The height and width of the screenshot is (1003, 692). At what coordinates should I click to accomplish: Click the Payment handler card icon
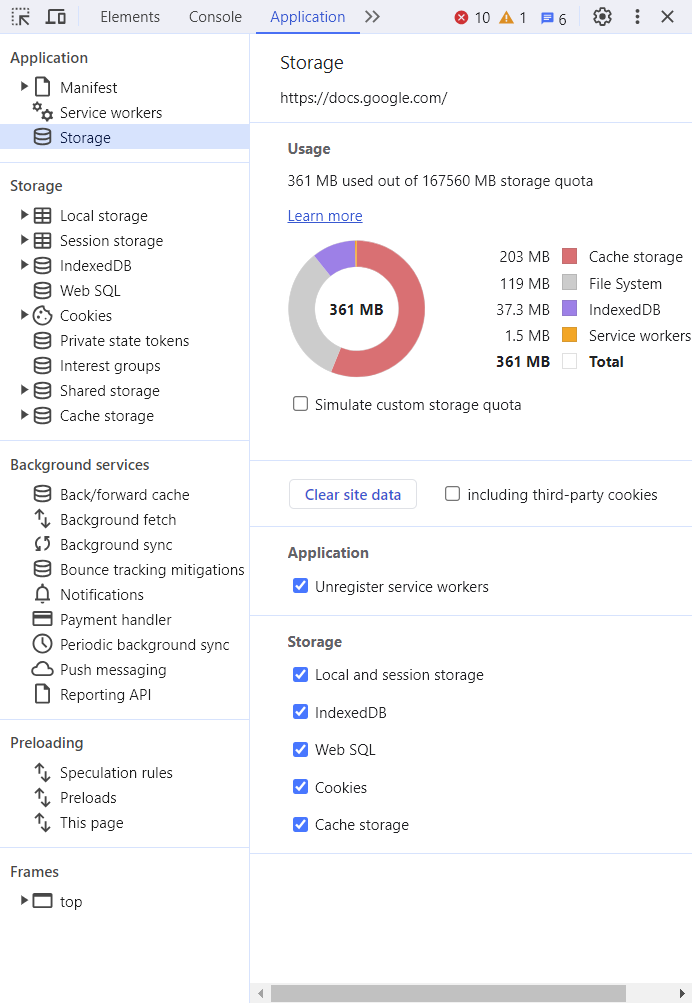click(x=42, y=619)
